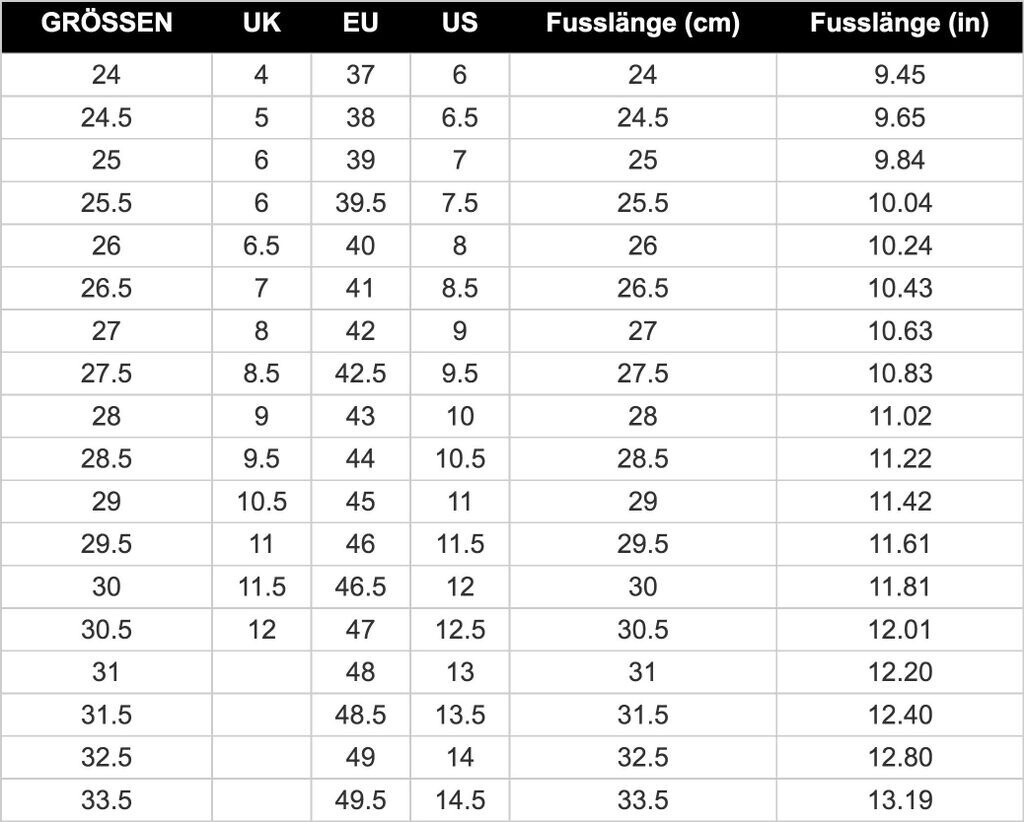This screenshot has height=822, width=1024.
Task: Click the EU column header
Action: click(360, 24)
